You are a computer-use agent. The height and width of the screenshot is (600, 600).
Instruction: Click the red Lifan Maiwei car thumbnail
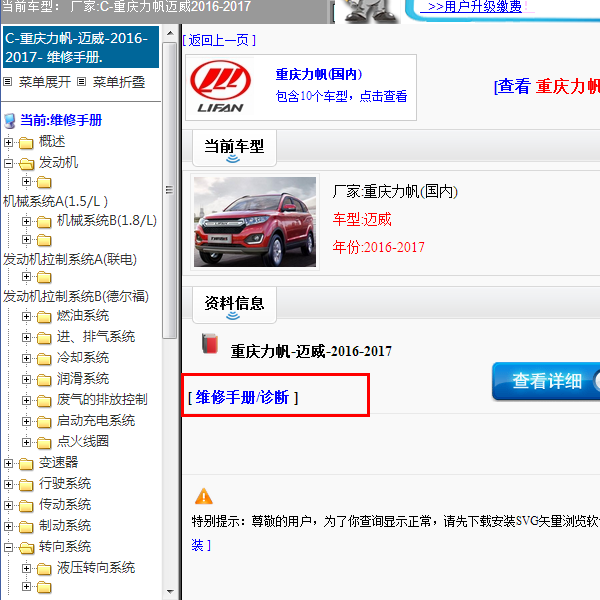coord(255,222)
